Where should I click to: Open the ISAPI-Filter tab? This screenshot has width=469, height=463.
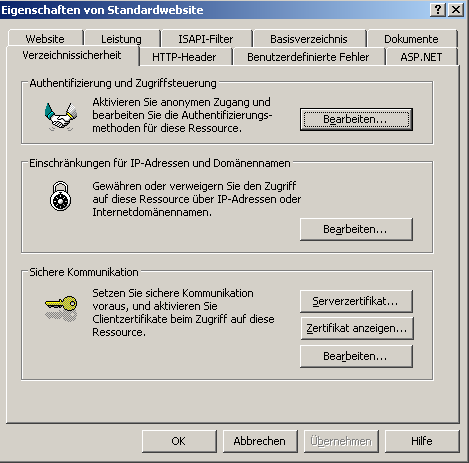pos(206,39)
